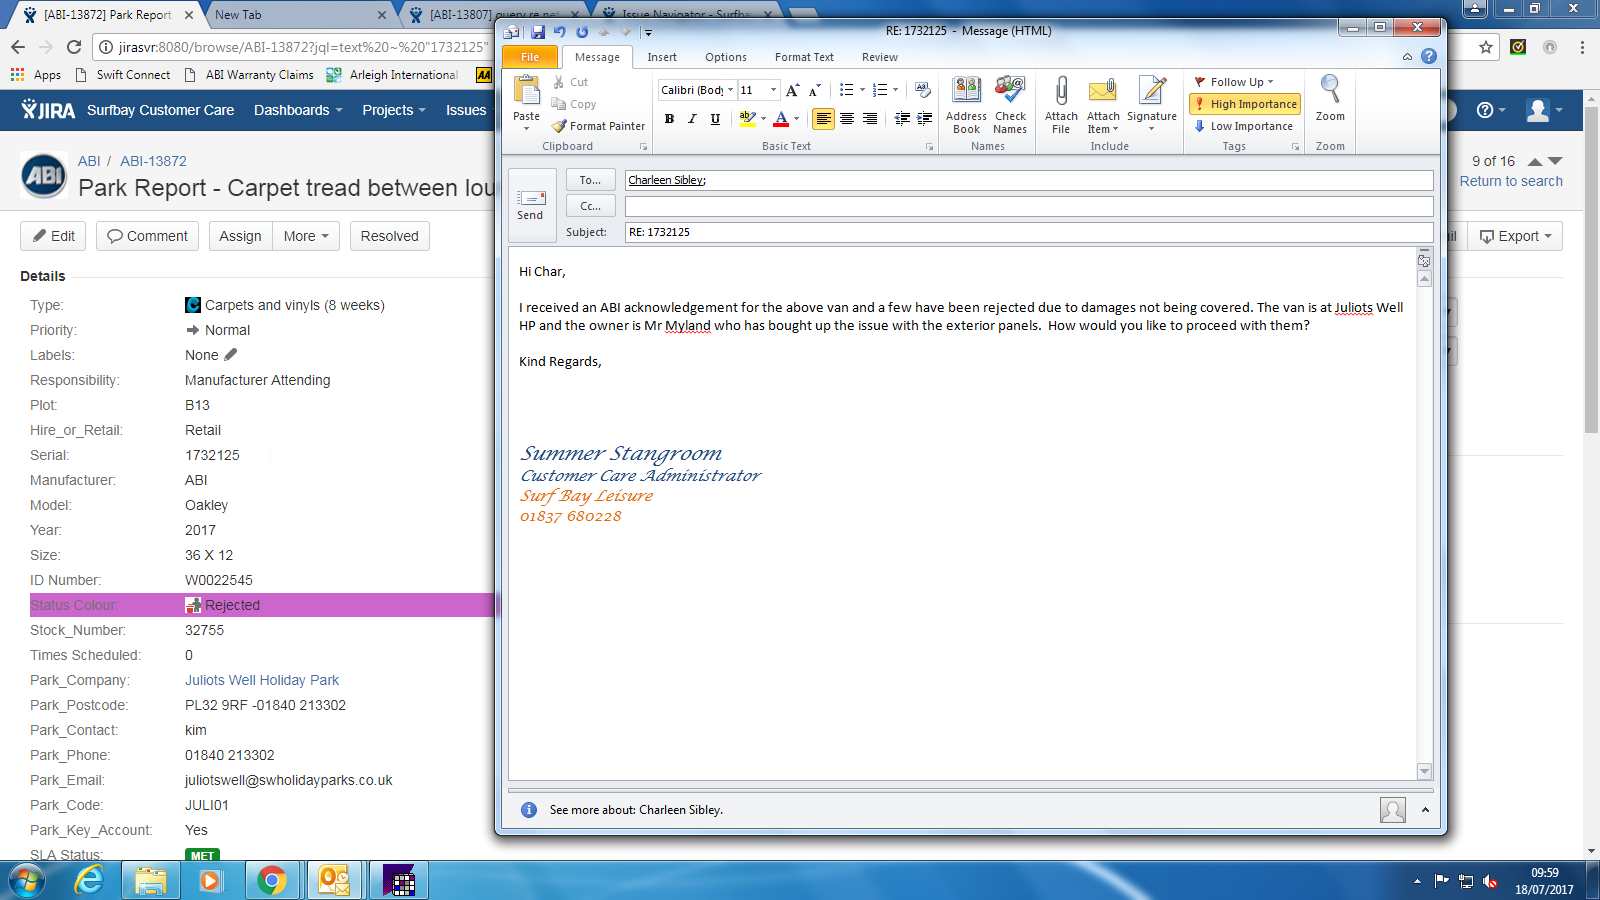The height and width of the screenshot is (900, 1600).
Task: Click into the Cc recipients field
Action: [1028, 206]
